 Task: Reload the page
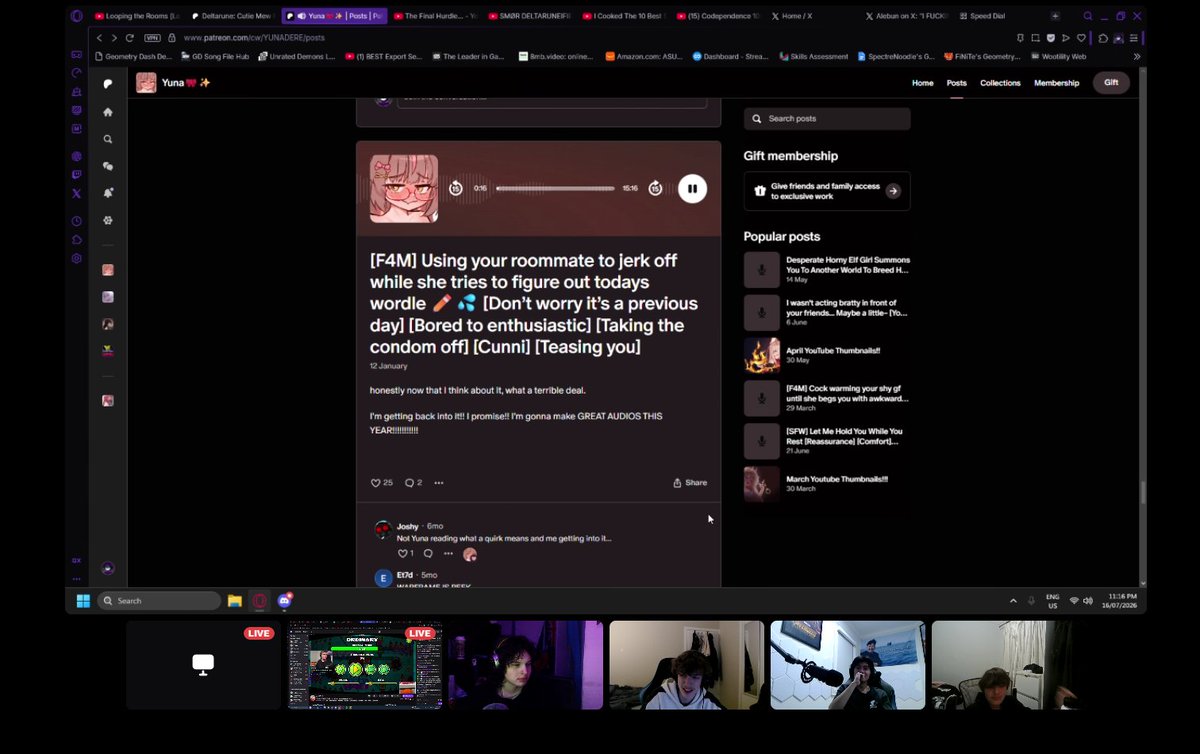click(x=130, y=37)
